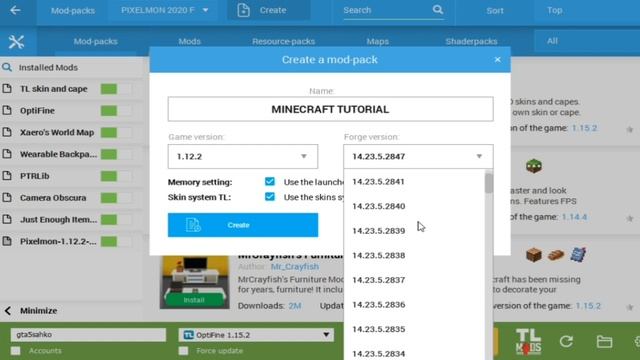Click the search magnifier icon in top bar
The image size is (640, 360).
pos(438,10)
